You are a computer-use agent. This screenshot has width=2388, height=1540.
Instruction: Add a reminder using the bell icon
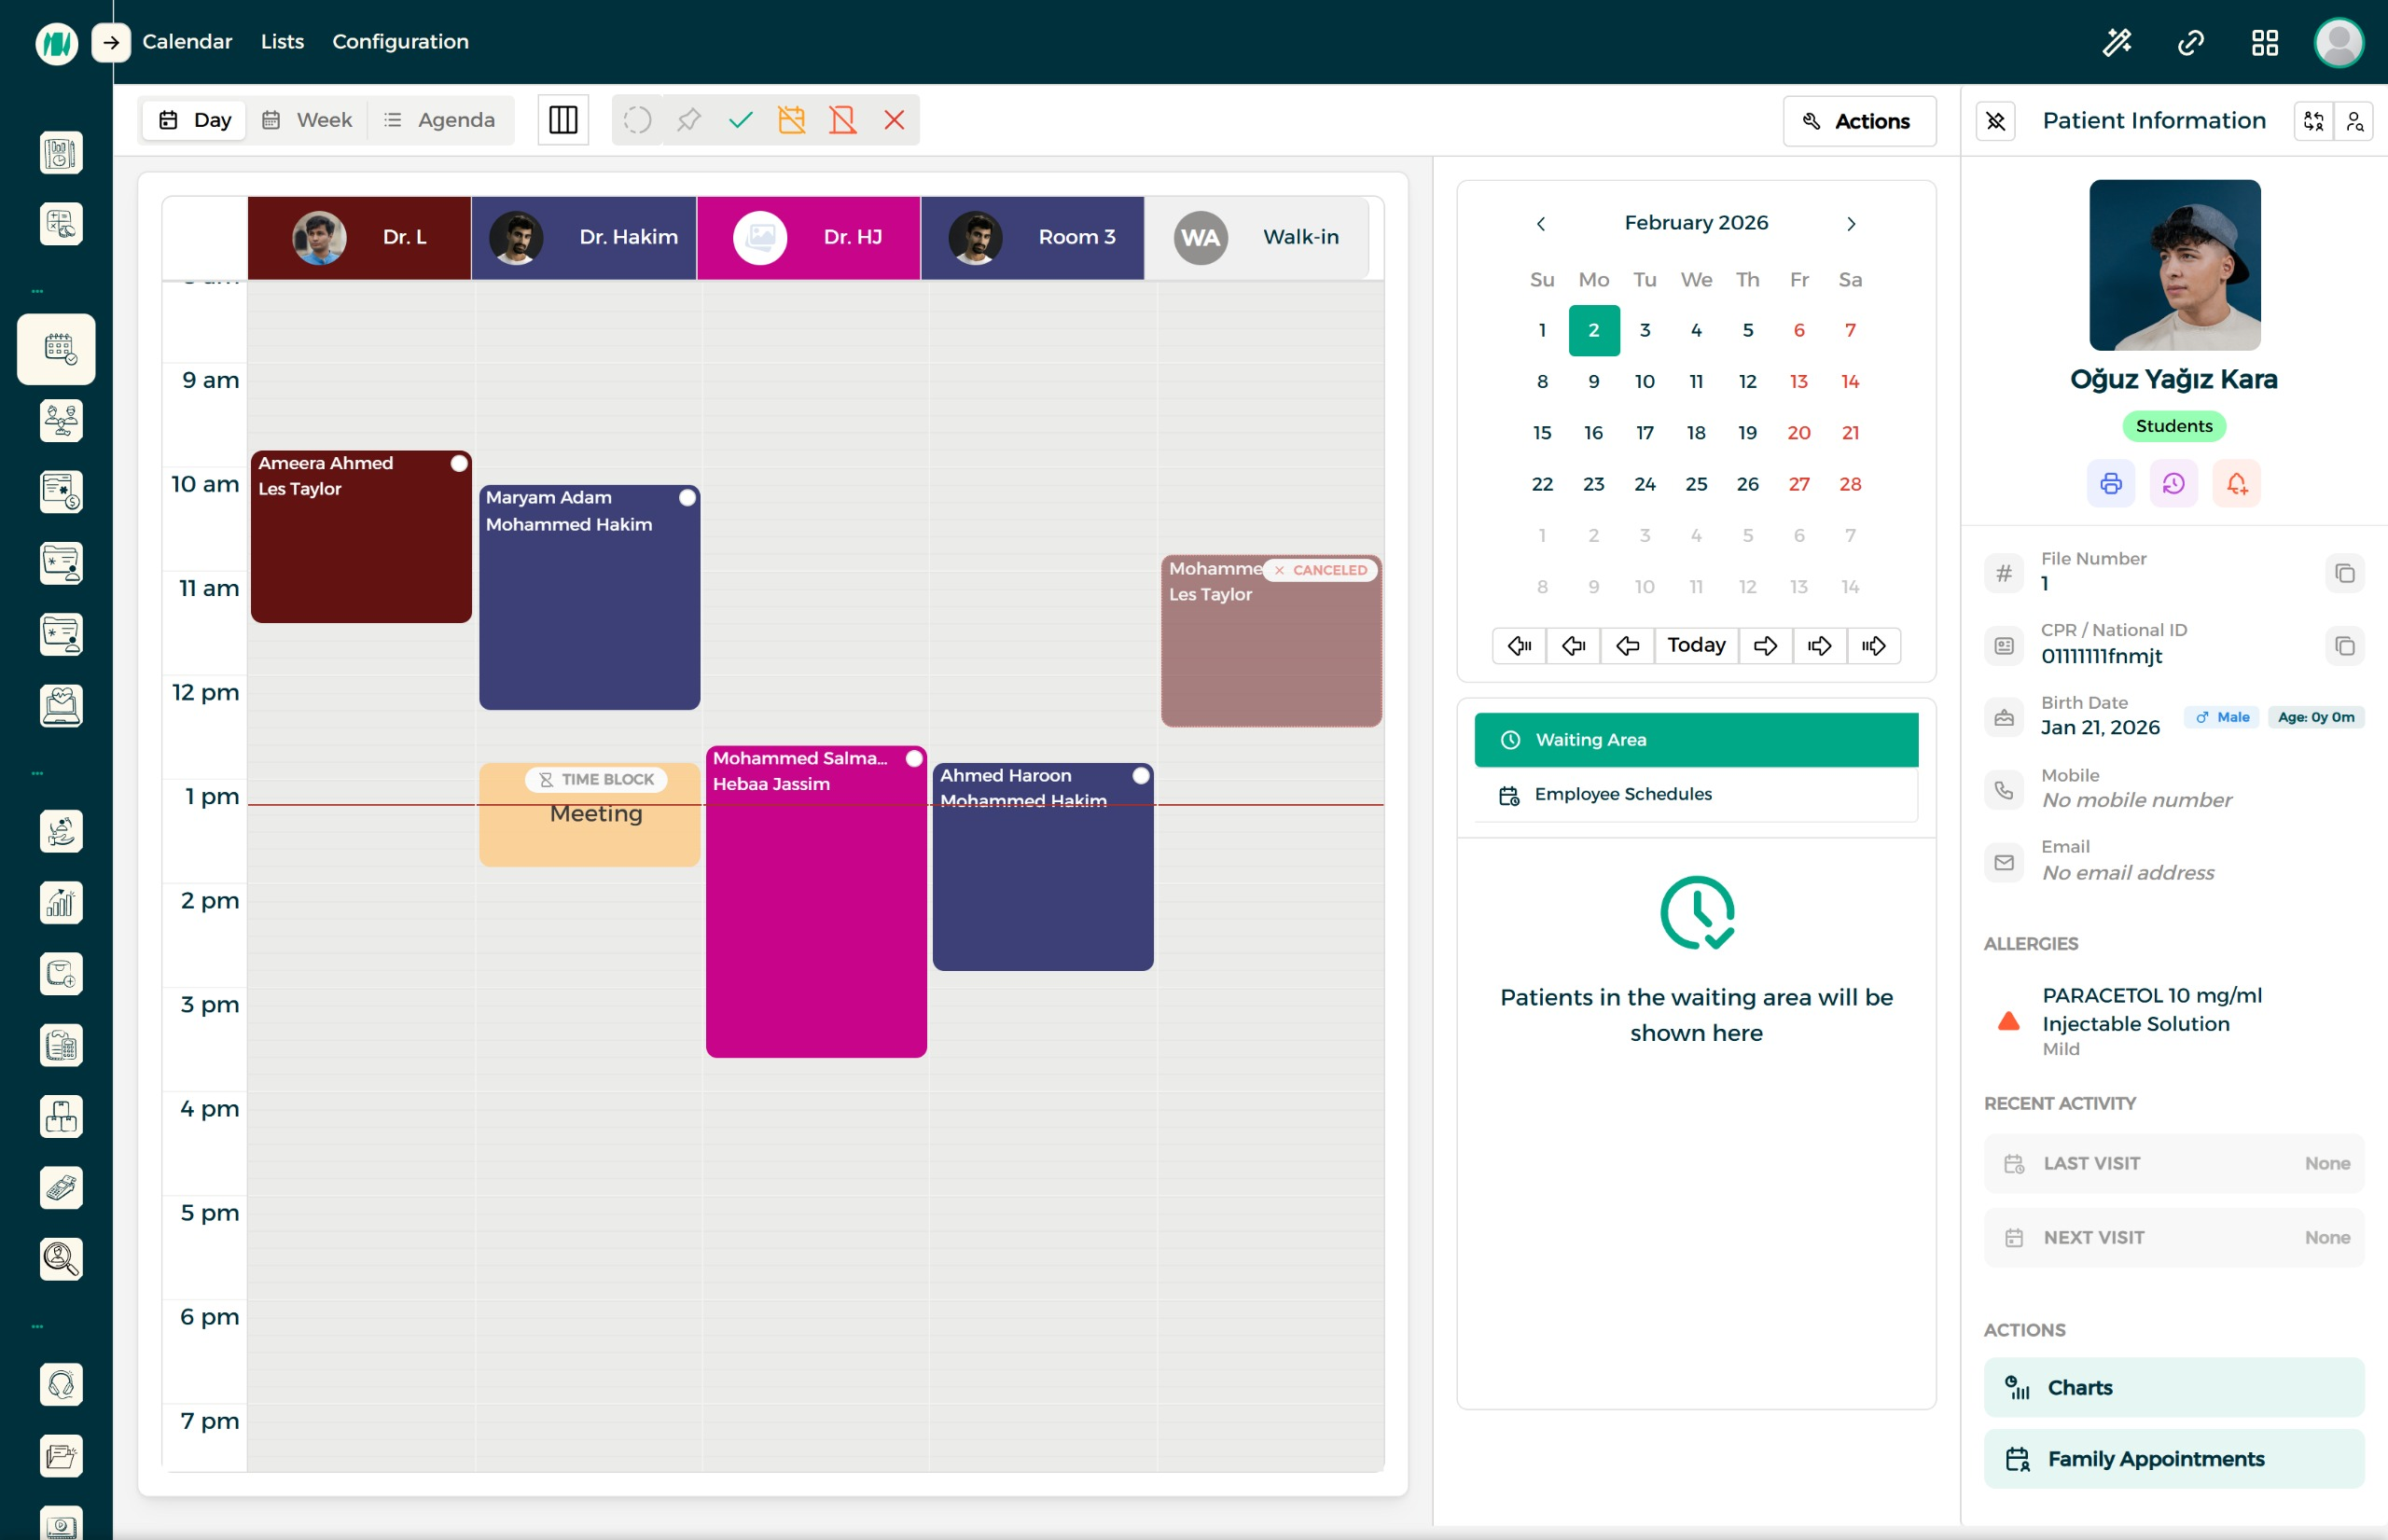[x=2238, y=483]
